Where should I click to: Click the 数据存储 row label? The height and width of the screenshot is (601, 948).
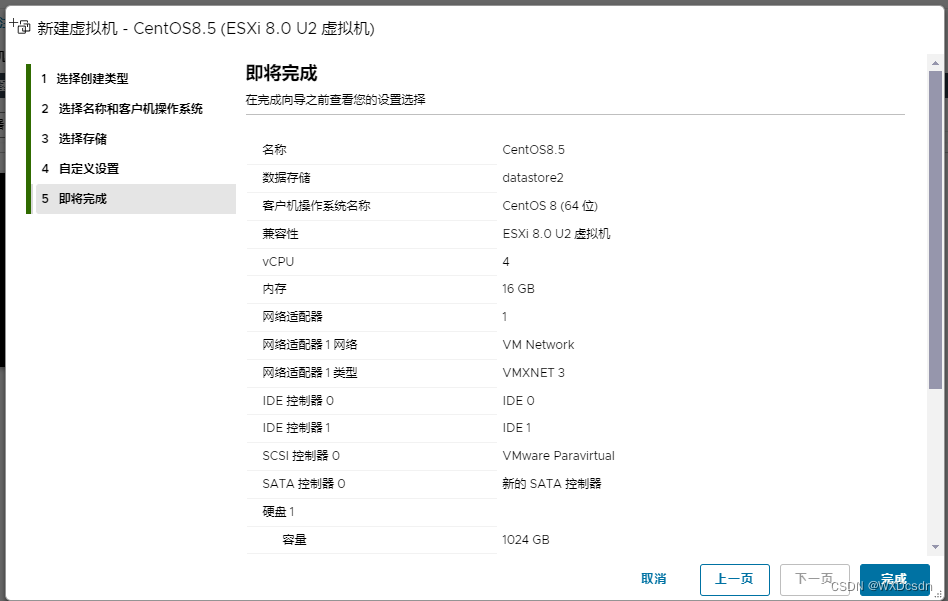pyautogui.click(x=286, y=178)
